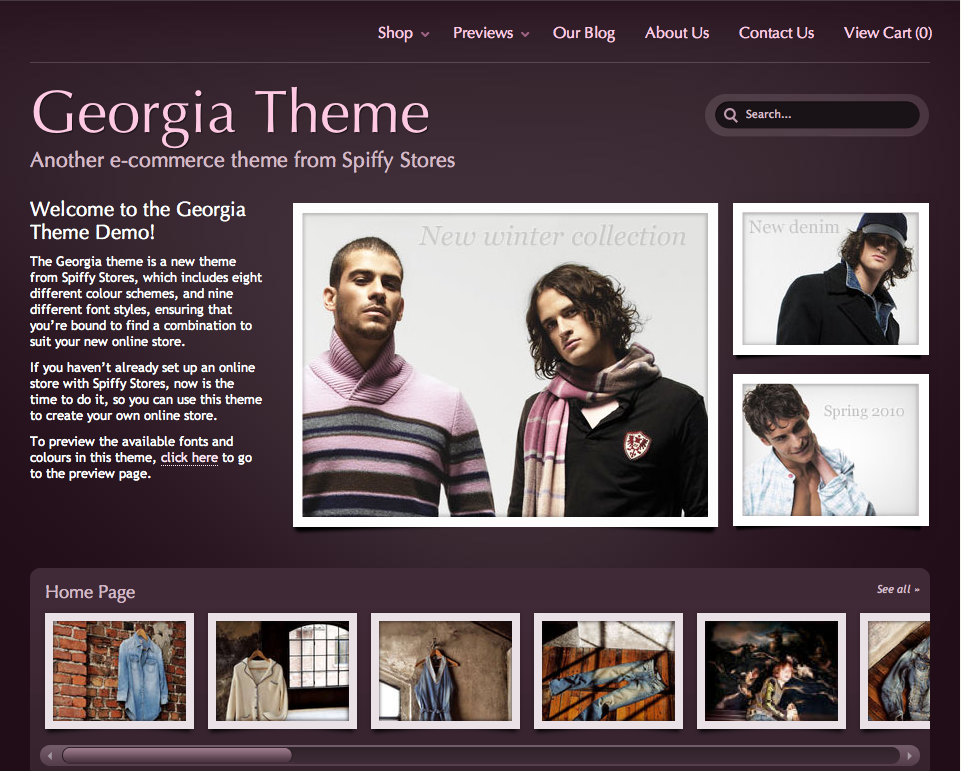Open the Spring 2010 banner image
Viewport: 961px width, 771px height.
click(x=831, y=450)
